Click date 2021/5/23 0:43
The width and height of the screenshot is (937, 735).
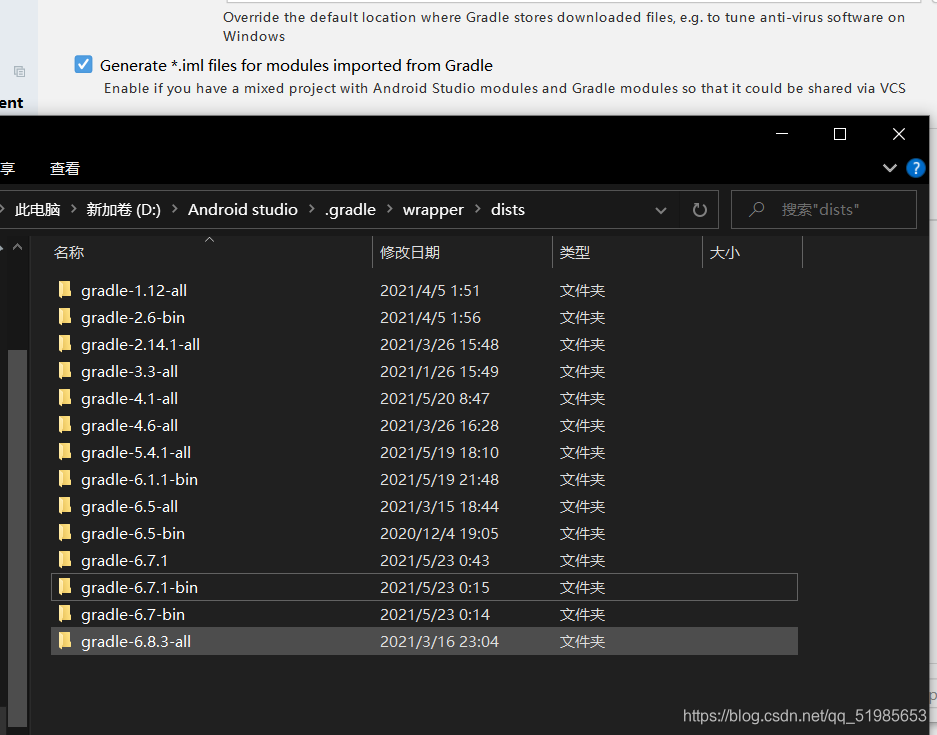434,561
